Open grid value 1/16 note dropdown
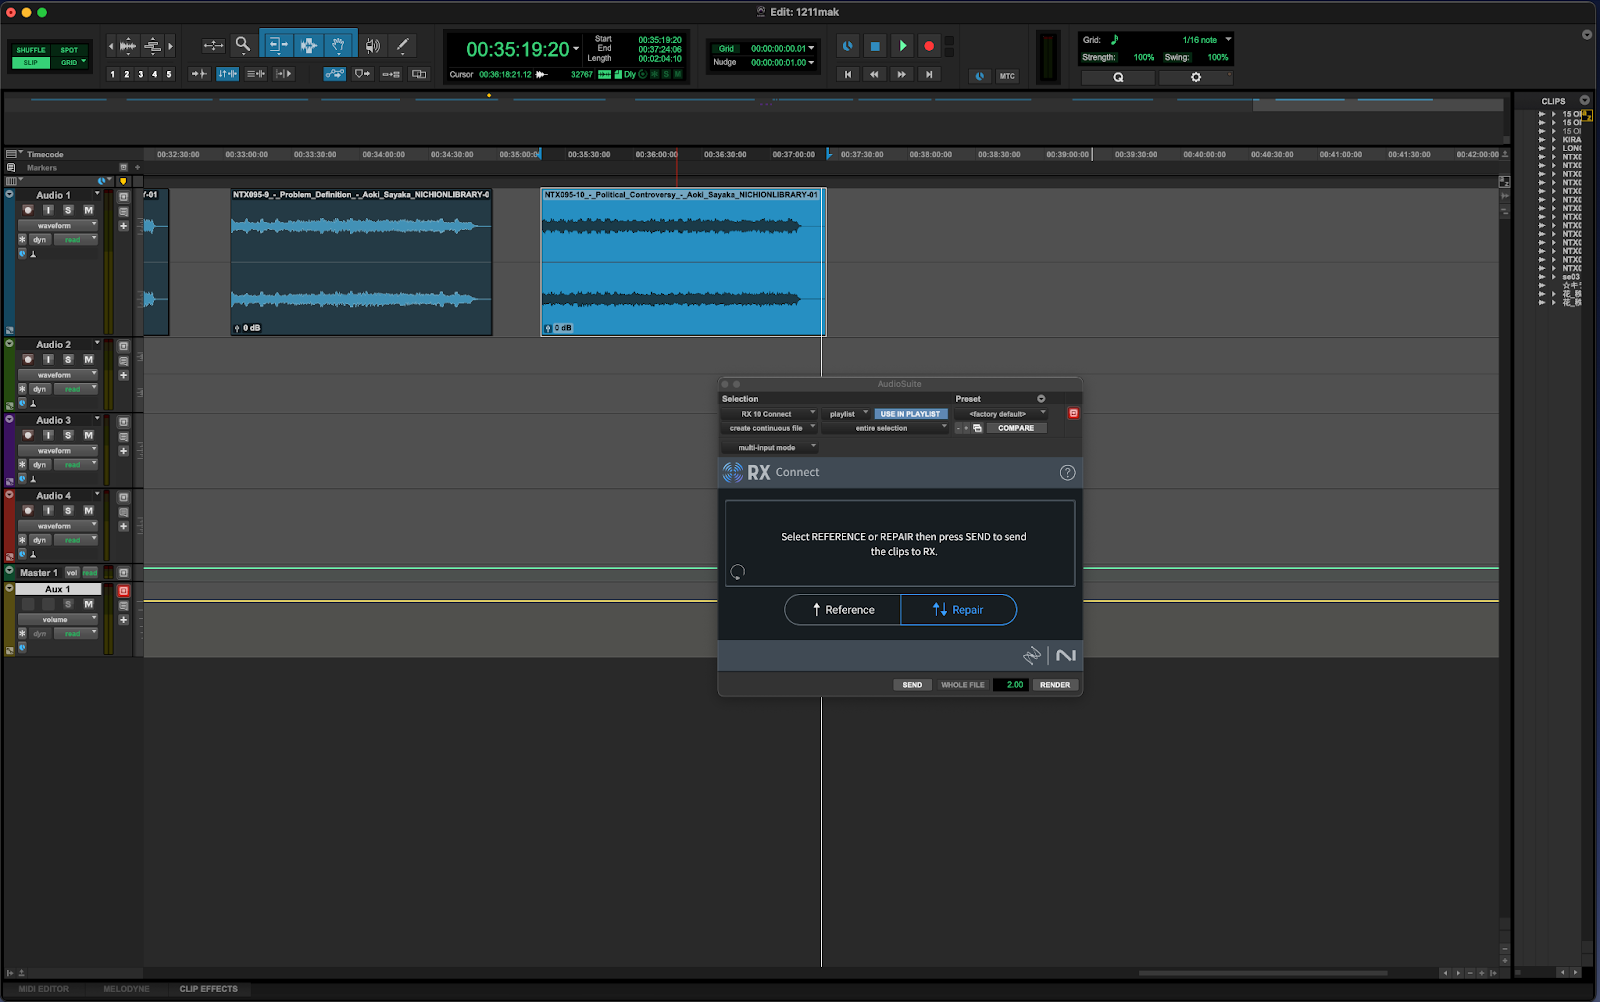 click(1207, 40)
